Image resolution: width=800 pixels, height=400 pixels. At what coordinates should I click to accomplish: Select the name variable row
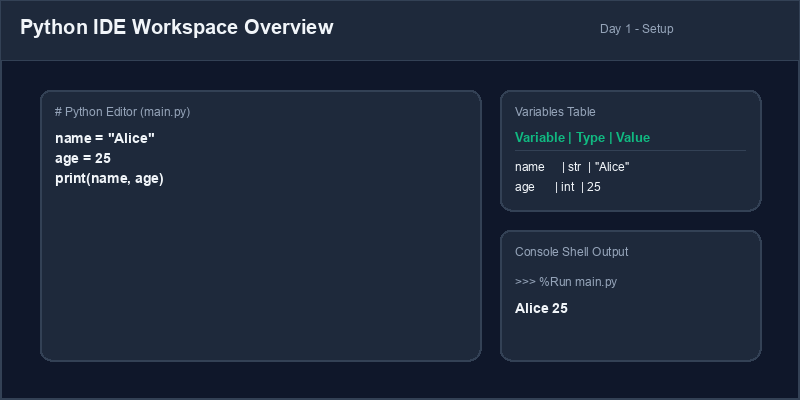tap(572, 167)
